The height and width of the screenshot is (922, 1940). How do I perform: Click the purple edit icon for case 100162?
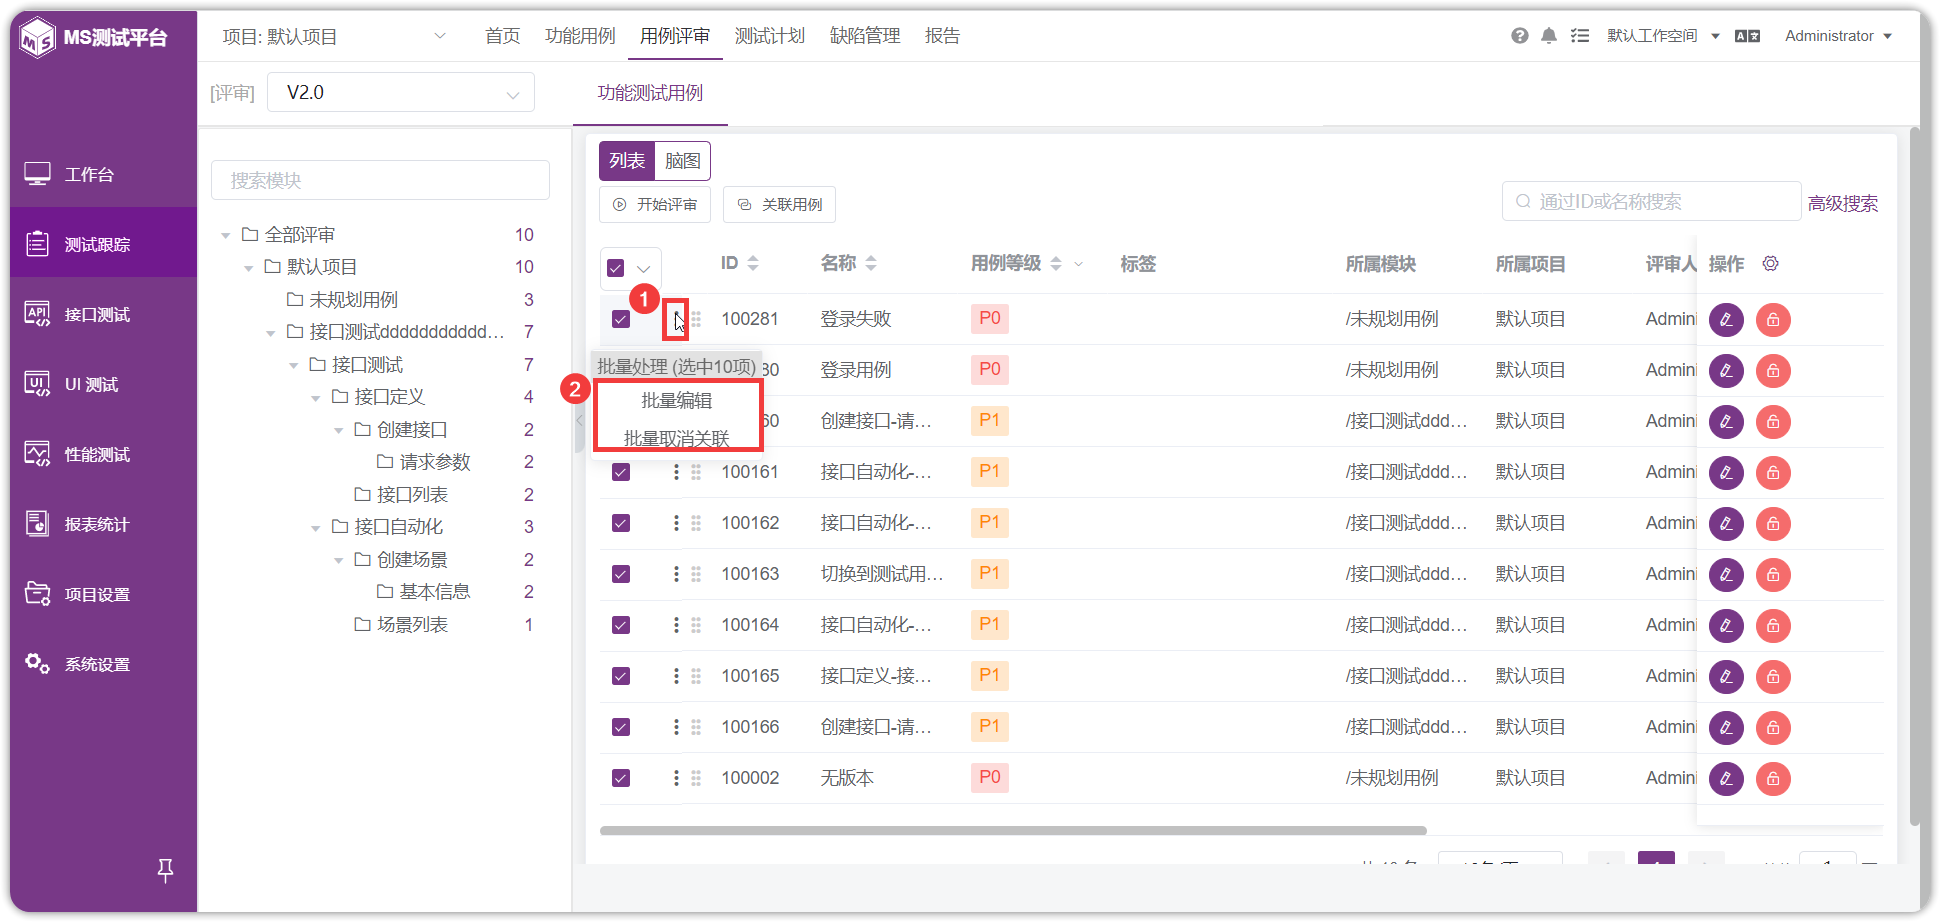1726,523
